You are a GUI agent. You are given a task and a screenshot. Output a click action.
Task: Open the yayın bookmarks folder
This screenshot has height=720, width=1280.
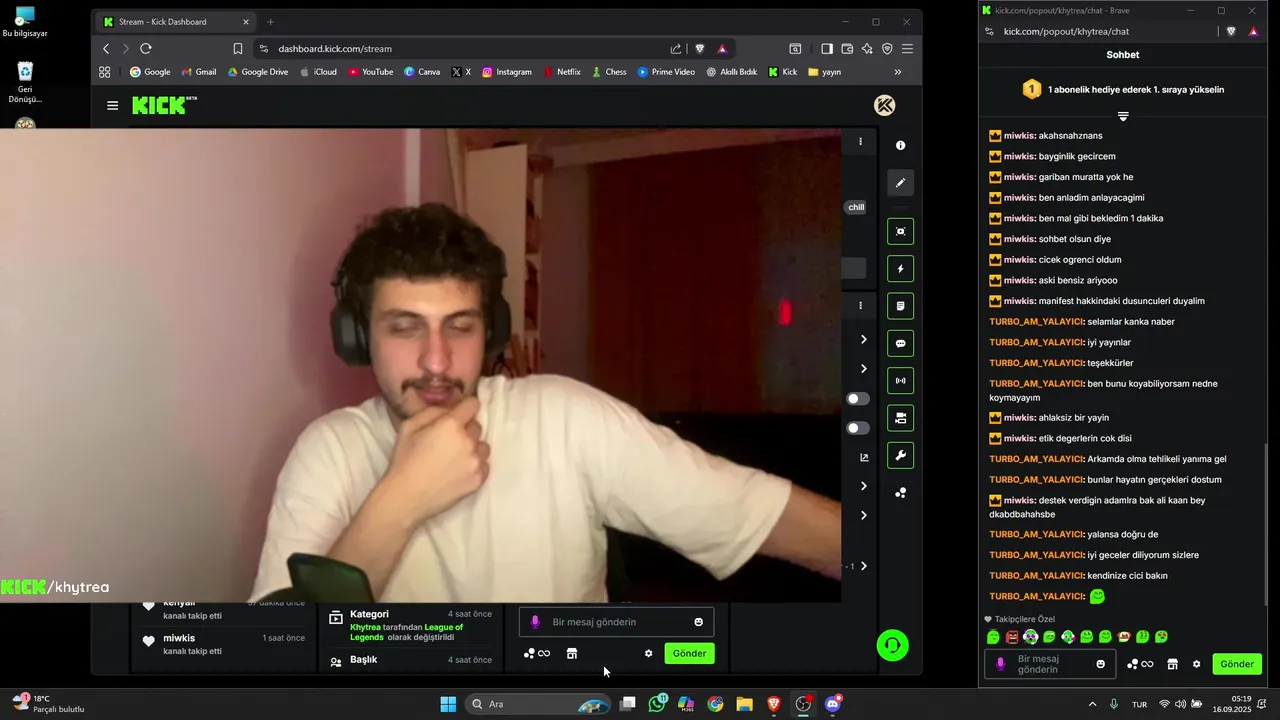tap(824, 72)
